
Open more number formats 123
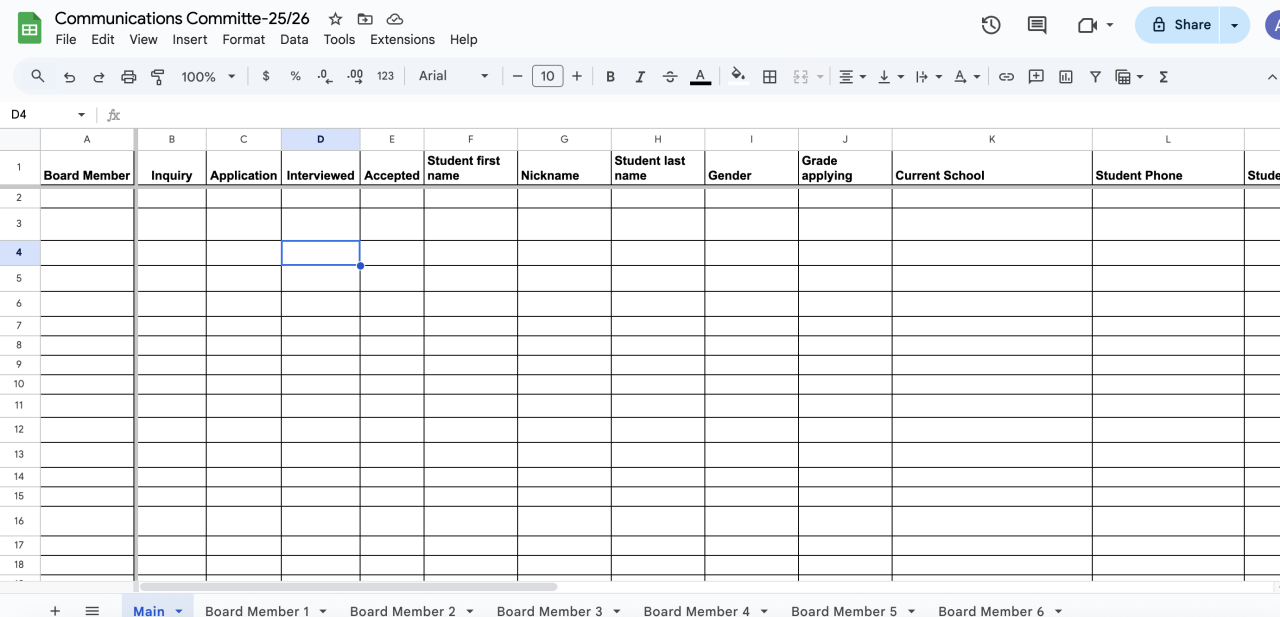coord(385,76)
